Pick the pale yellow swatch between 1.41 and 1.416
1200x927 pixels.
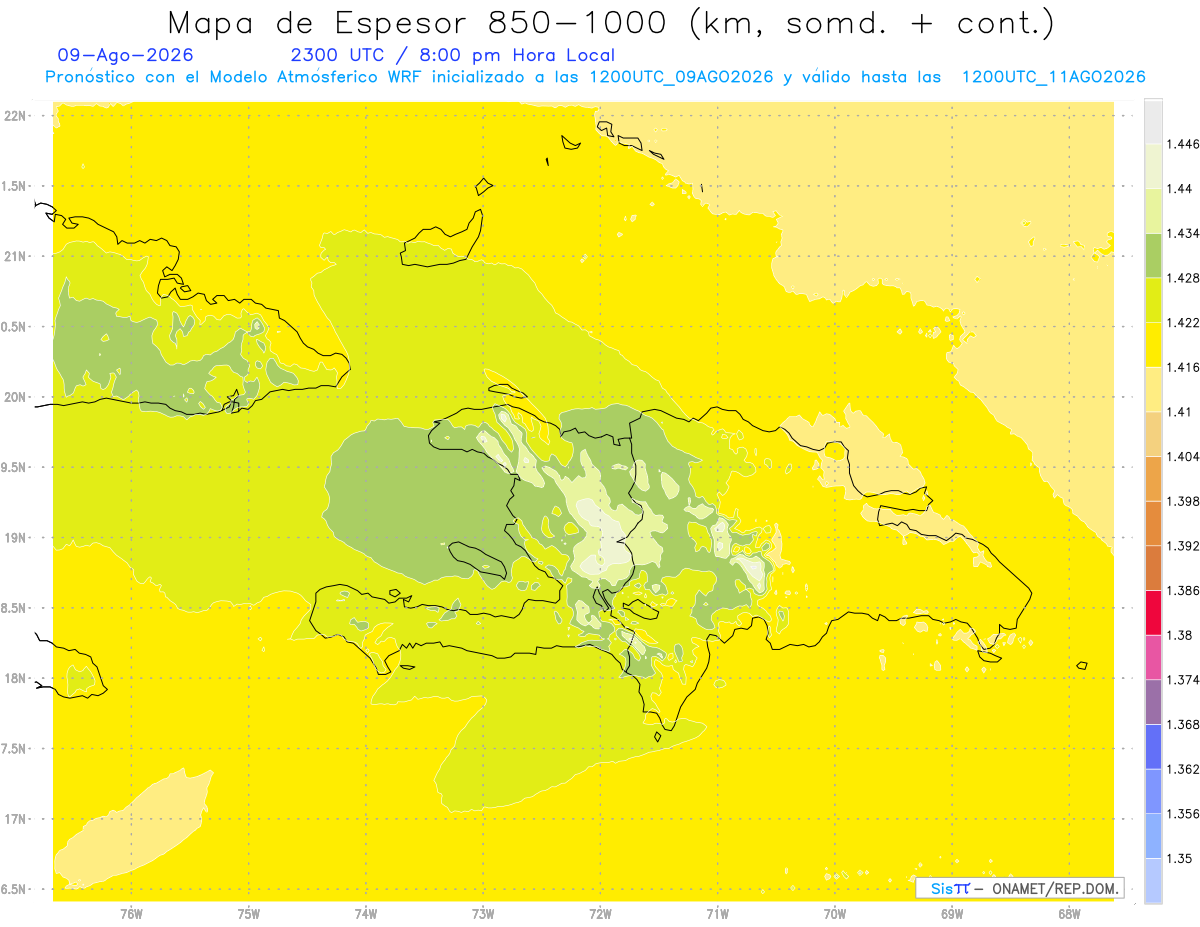point(1153,389)
